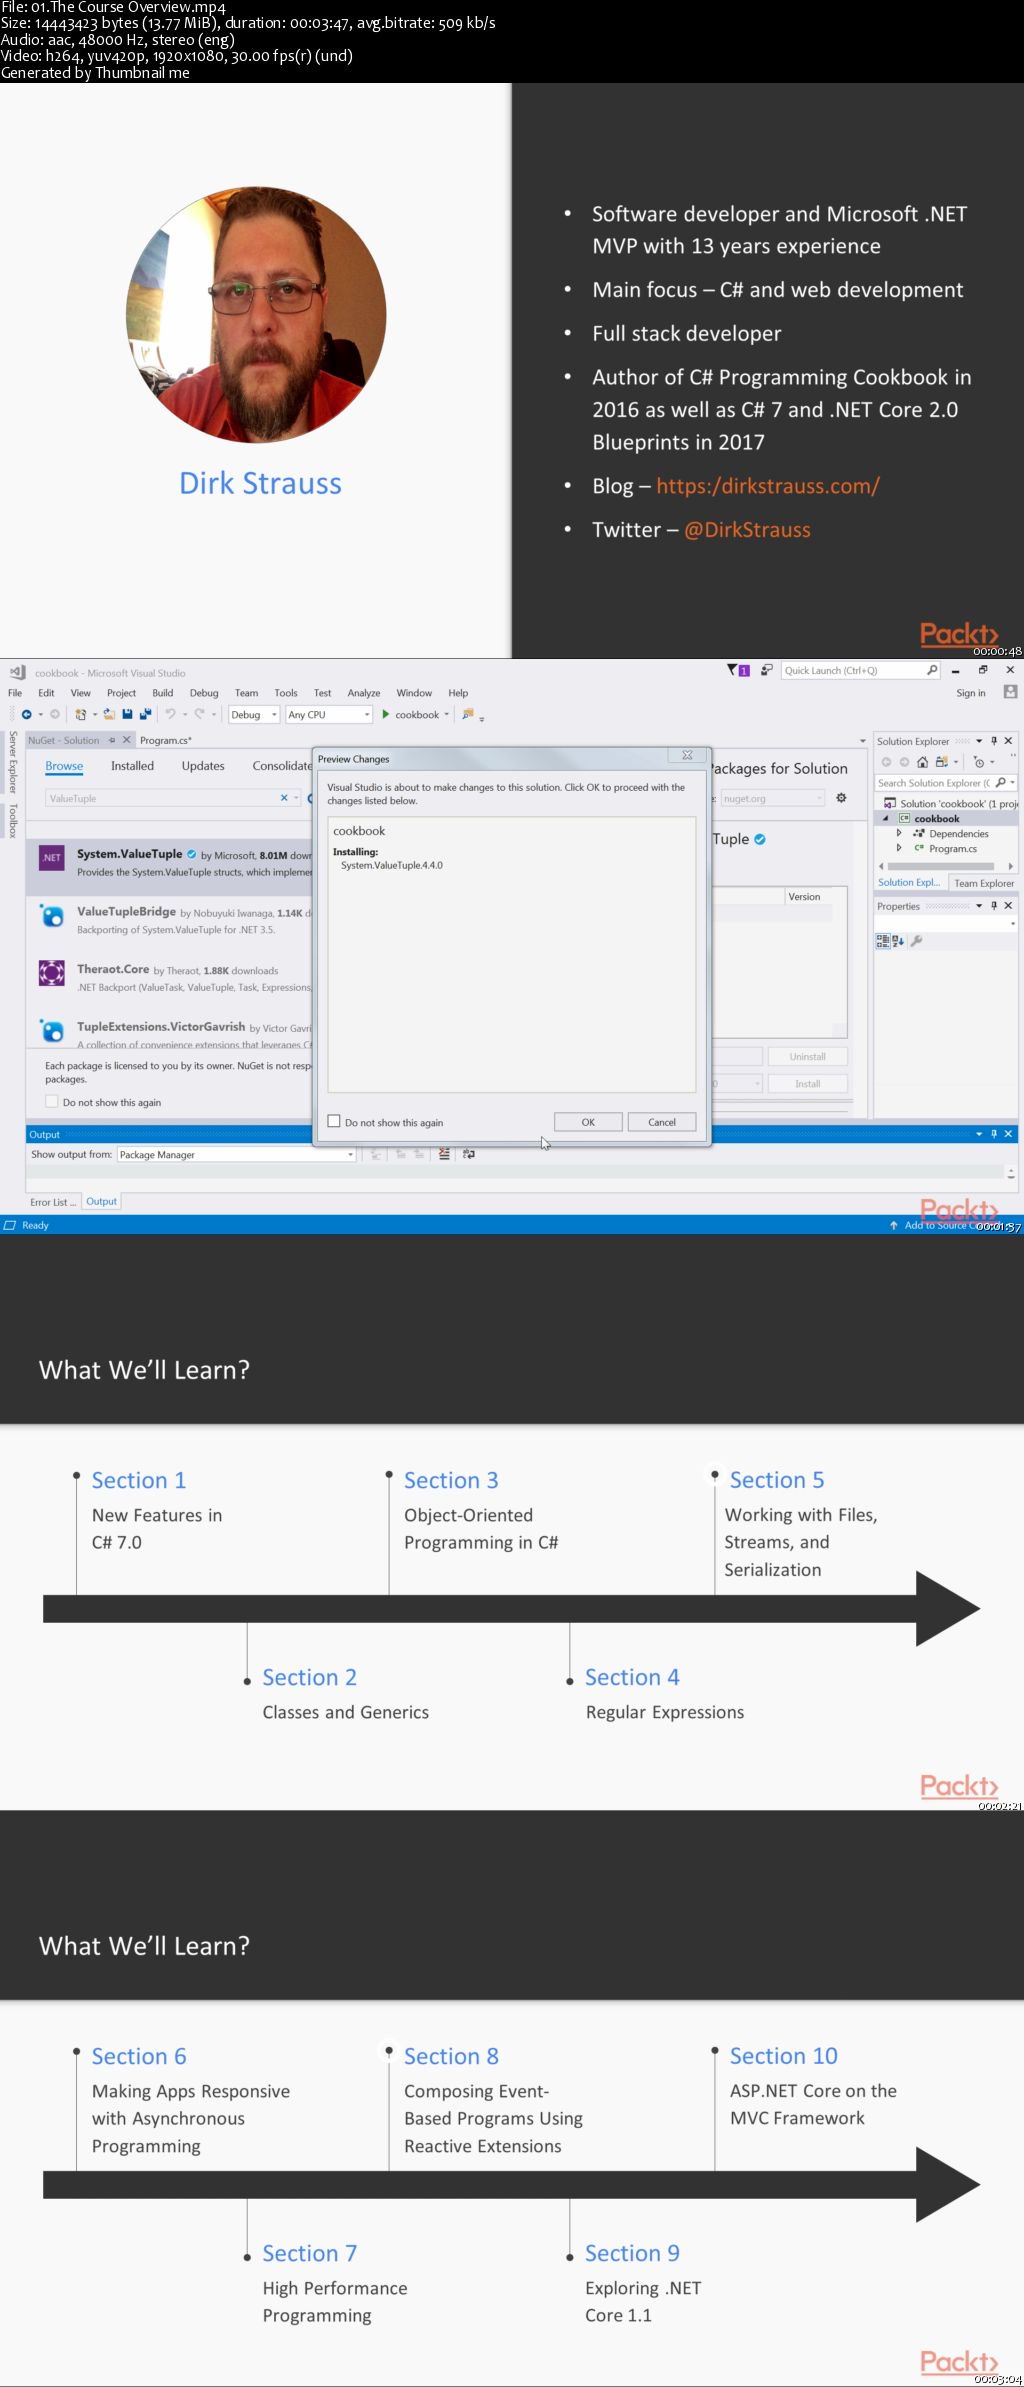Open the Help menu
1024x2387 pixels.
(x=458, y=693)
